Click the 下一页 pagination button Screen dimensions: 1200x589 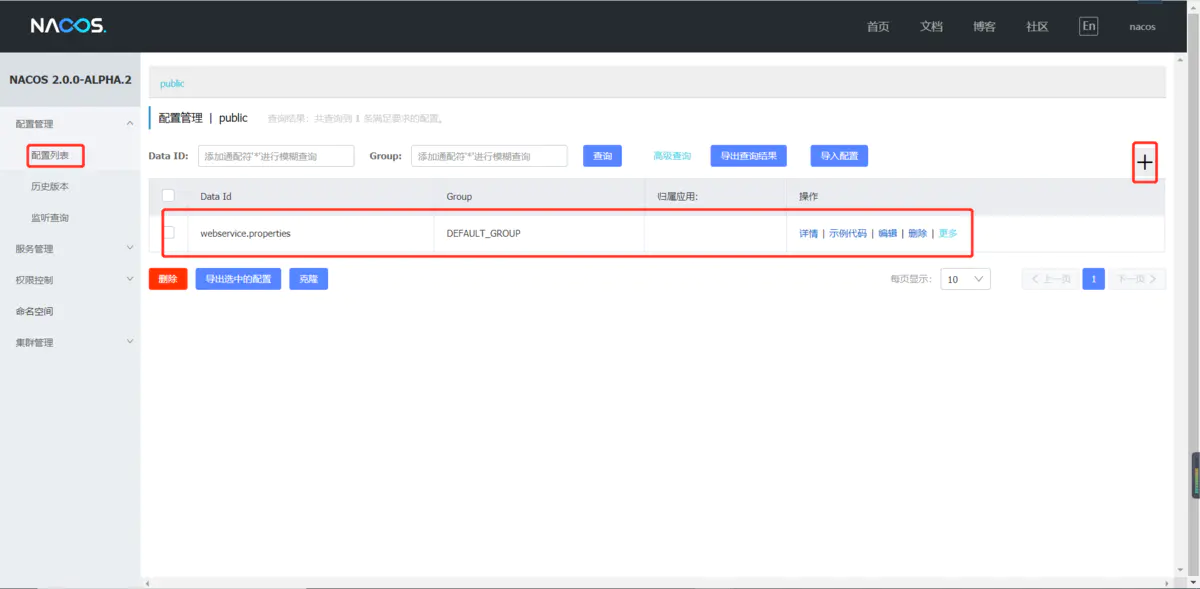coord(1137,279)
